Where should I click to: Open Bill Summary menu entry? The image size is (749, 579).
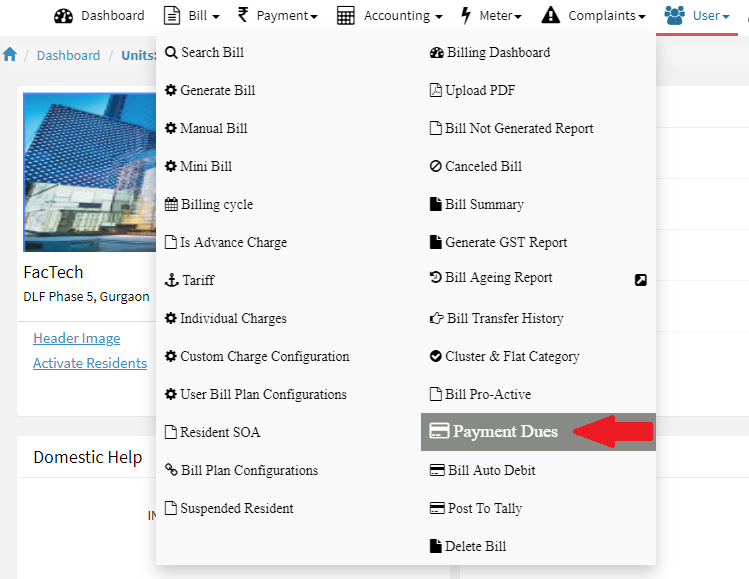pos(477,204)
